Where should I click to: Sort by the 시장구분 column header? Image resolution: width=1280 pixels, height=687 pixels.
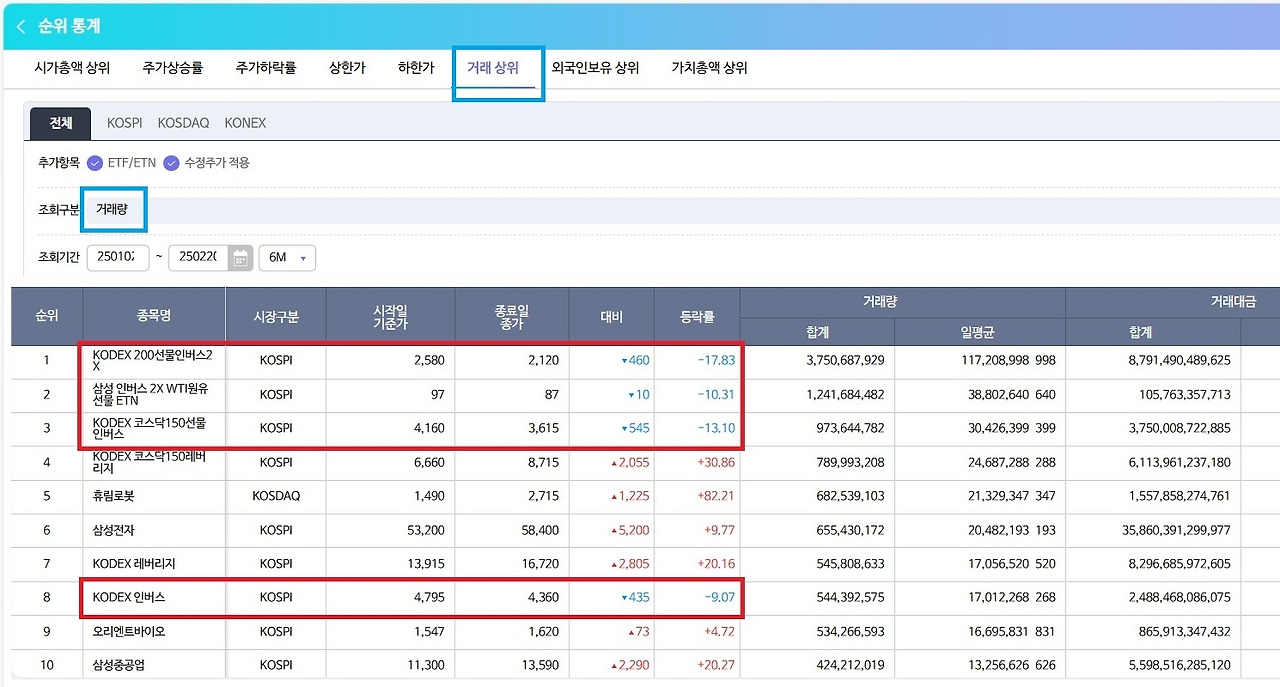276,316
